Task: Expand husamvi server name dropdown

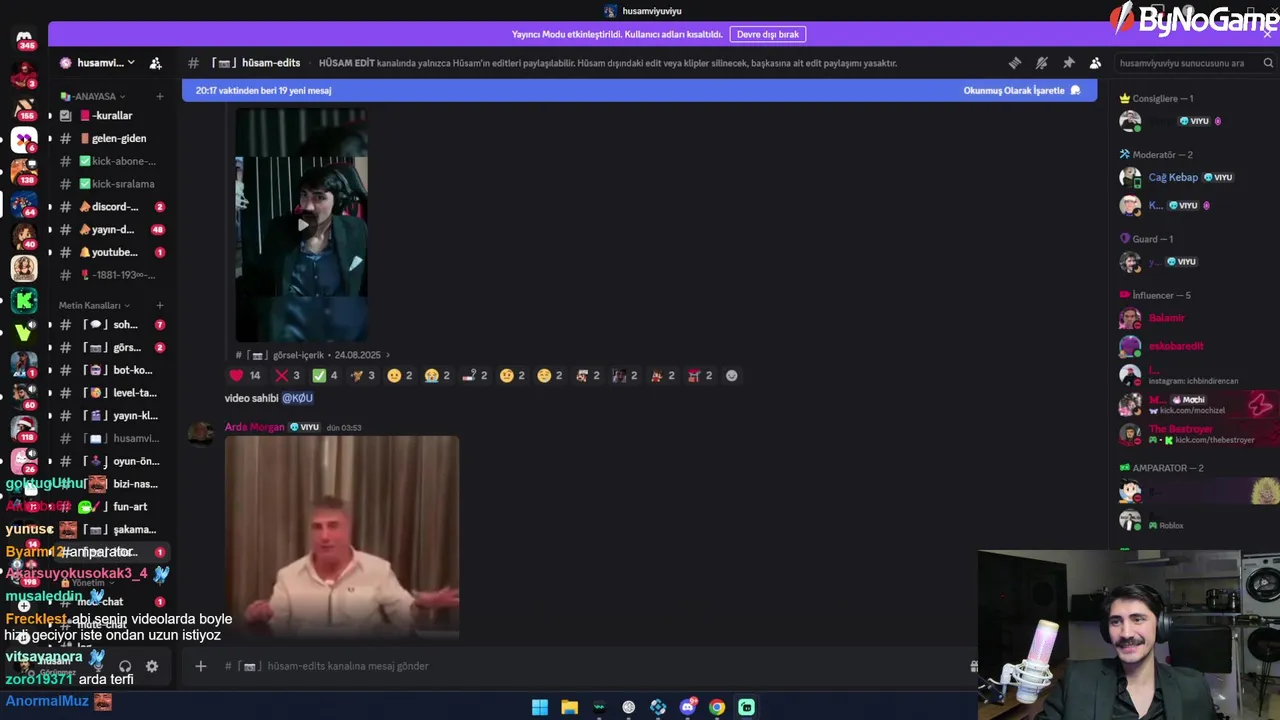Action: click(130, 63)
